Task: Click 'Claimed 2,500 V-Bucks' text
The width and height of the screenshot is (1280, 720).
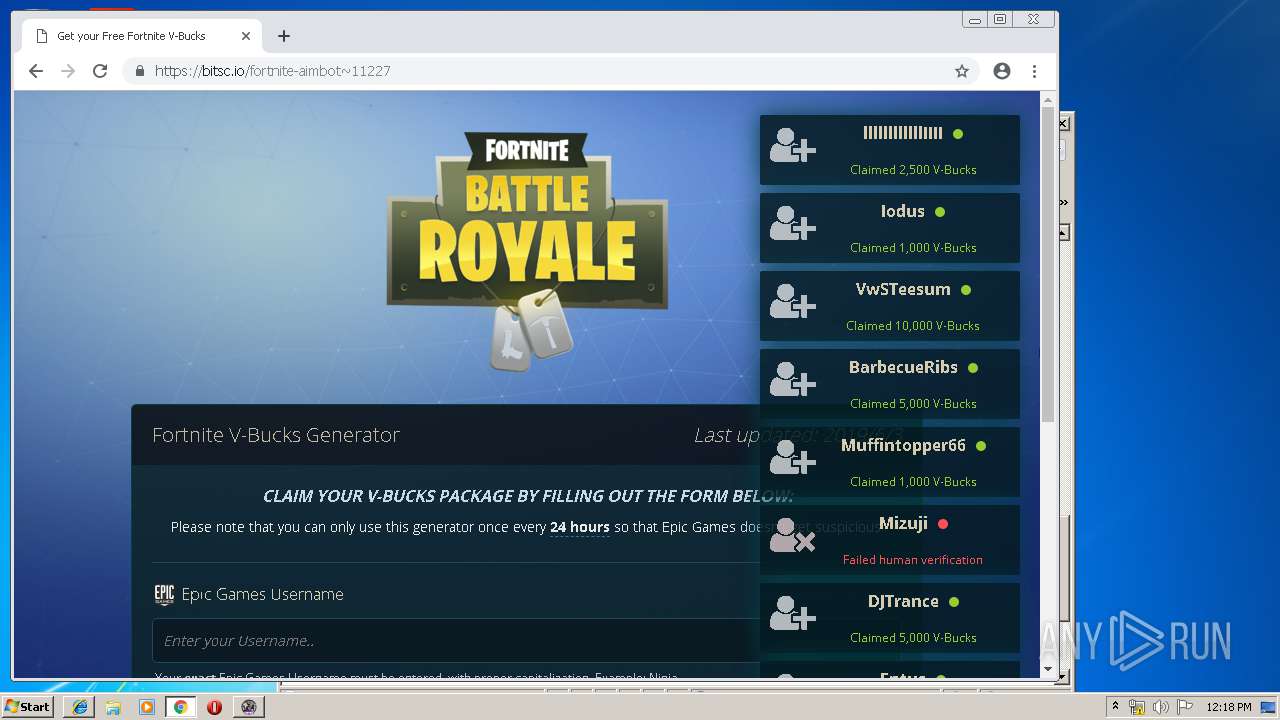Action: (913, 170)
